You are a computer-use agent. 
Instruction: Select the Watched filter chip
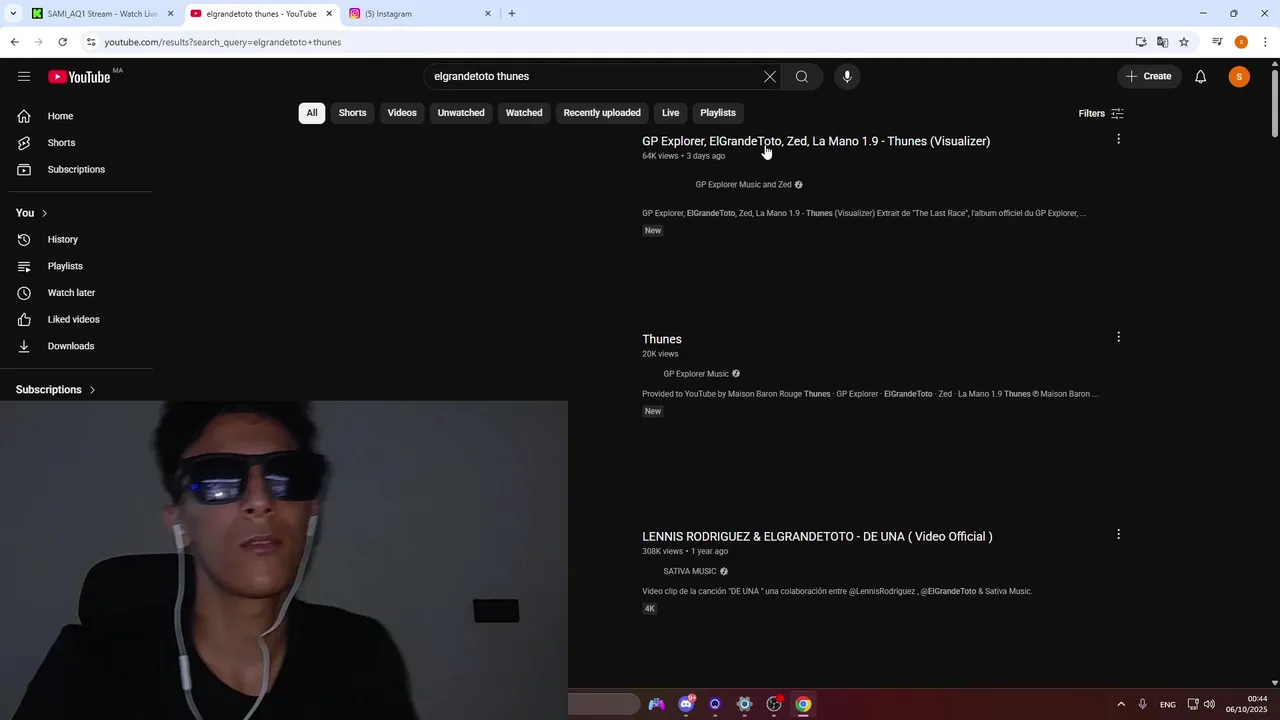[x=524, y=113]
